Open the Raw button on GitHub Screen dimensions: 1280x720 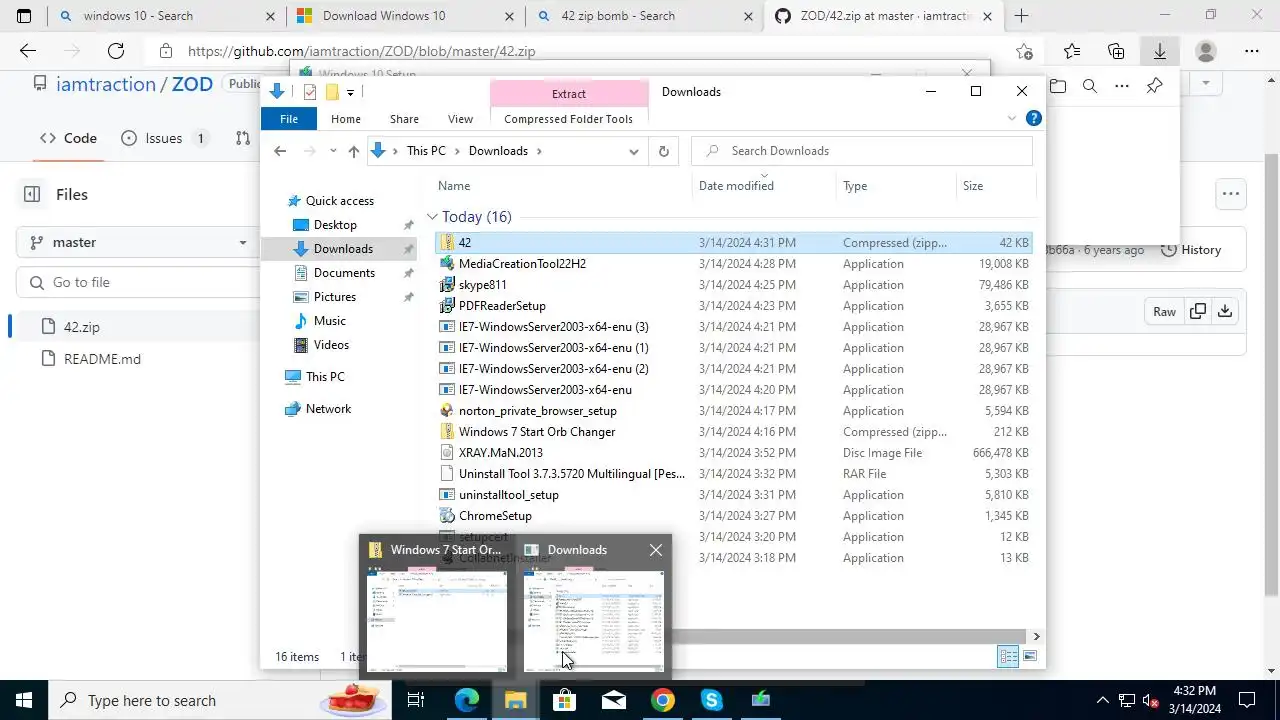pos(1164,311)
